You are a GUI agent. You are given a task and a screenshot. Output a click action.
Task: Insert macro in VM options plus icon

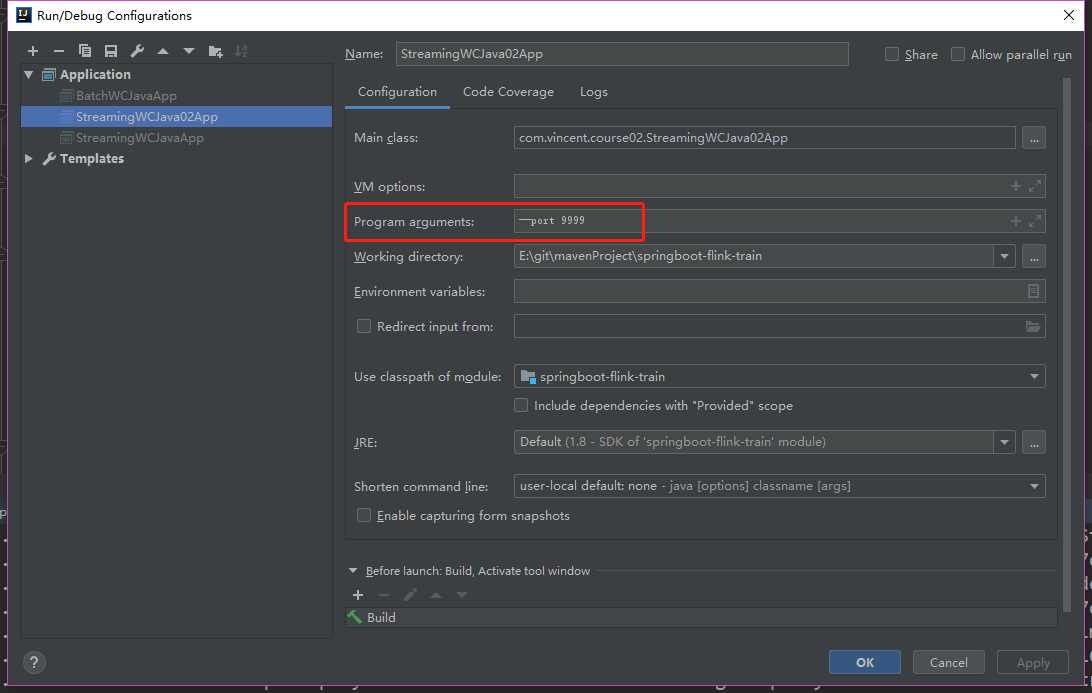[x=1015, y=186]
